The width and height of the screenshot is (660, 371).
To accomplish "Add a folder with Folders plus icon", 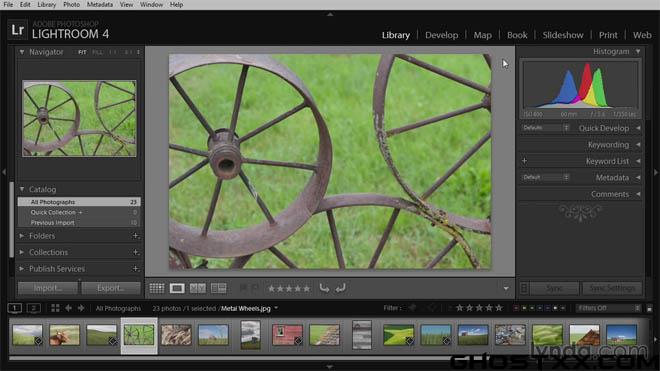I will (x=136, y=236).
